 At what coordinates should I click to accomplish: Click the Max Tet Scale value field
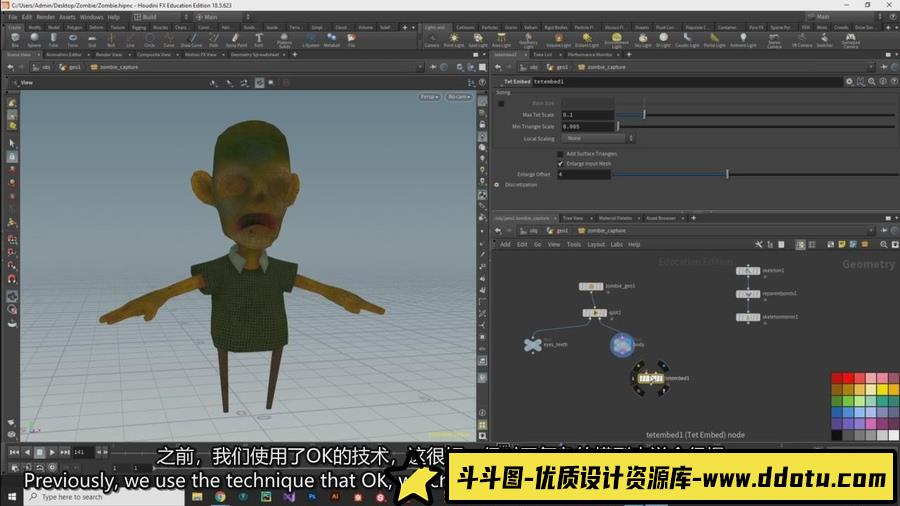(587, 115)
